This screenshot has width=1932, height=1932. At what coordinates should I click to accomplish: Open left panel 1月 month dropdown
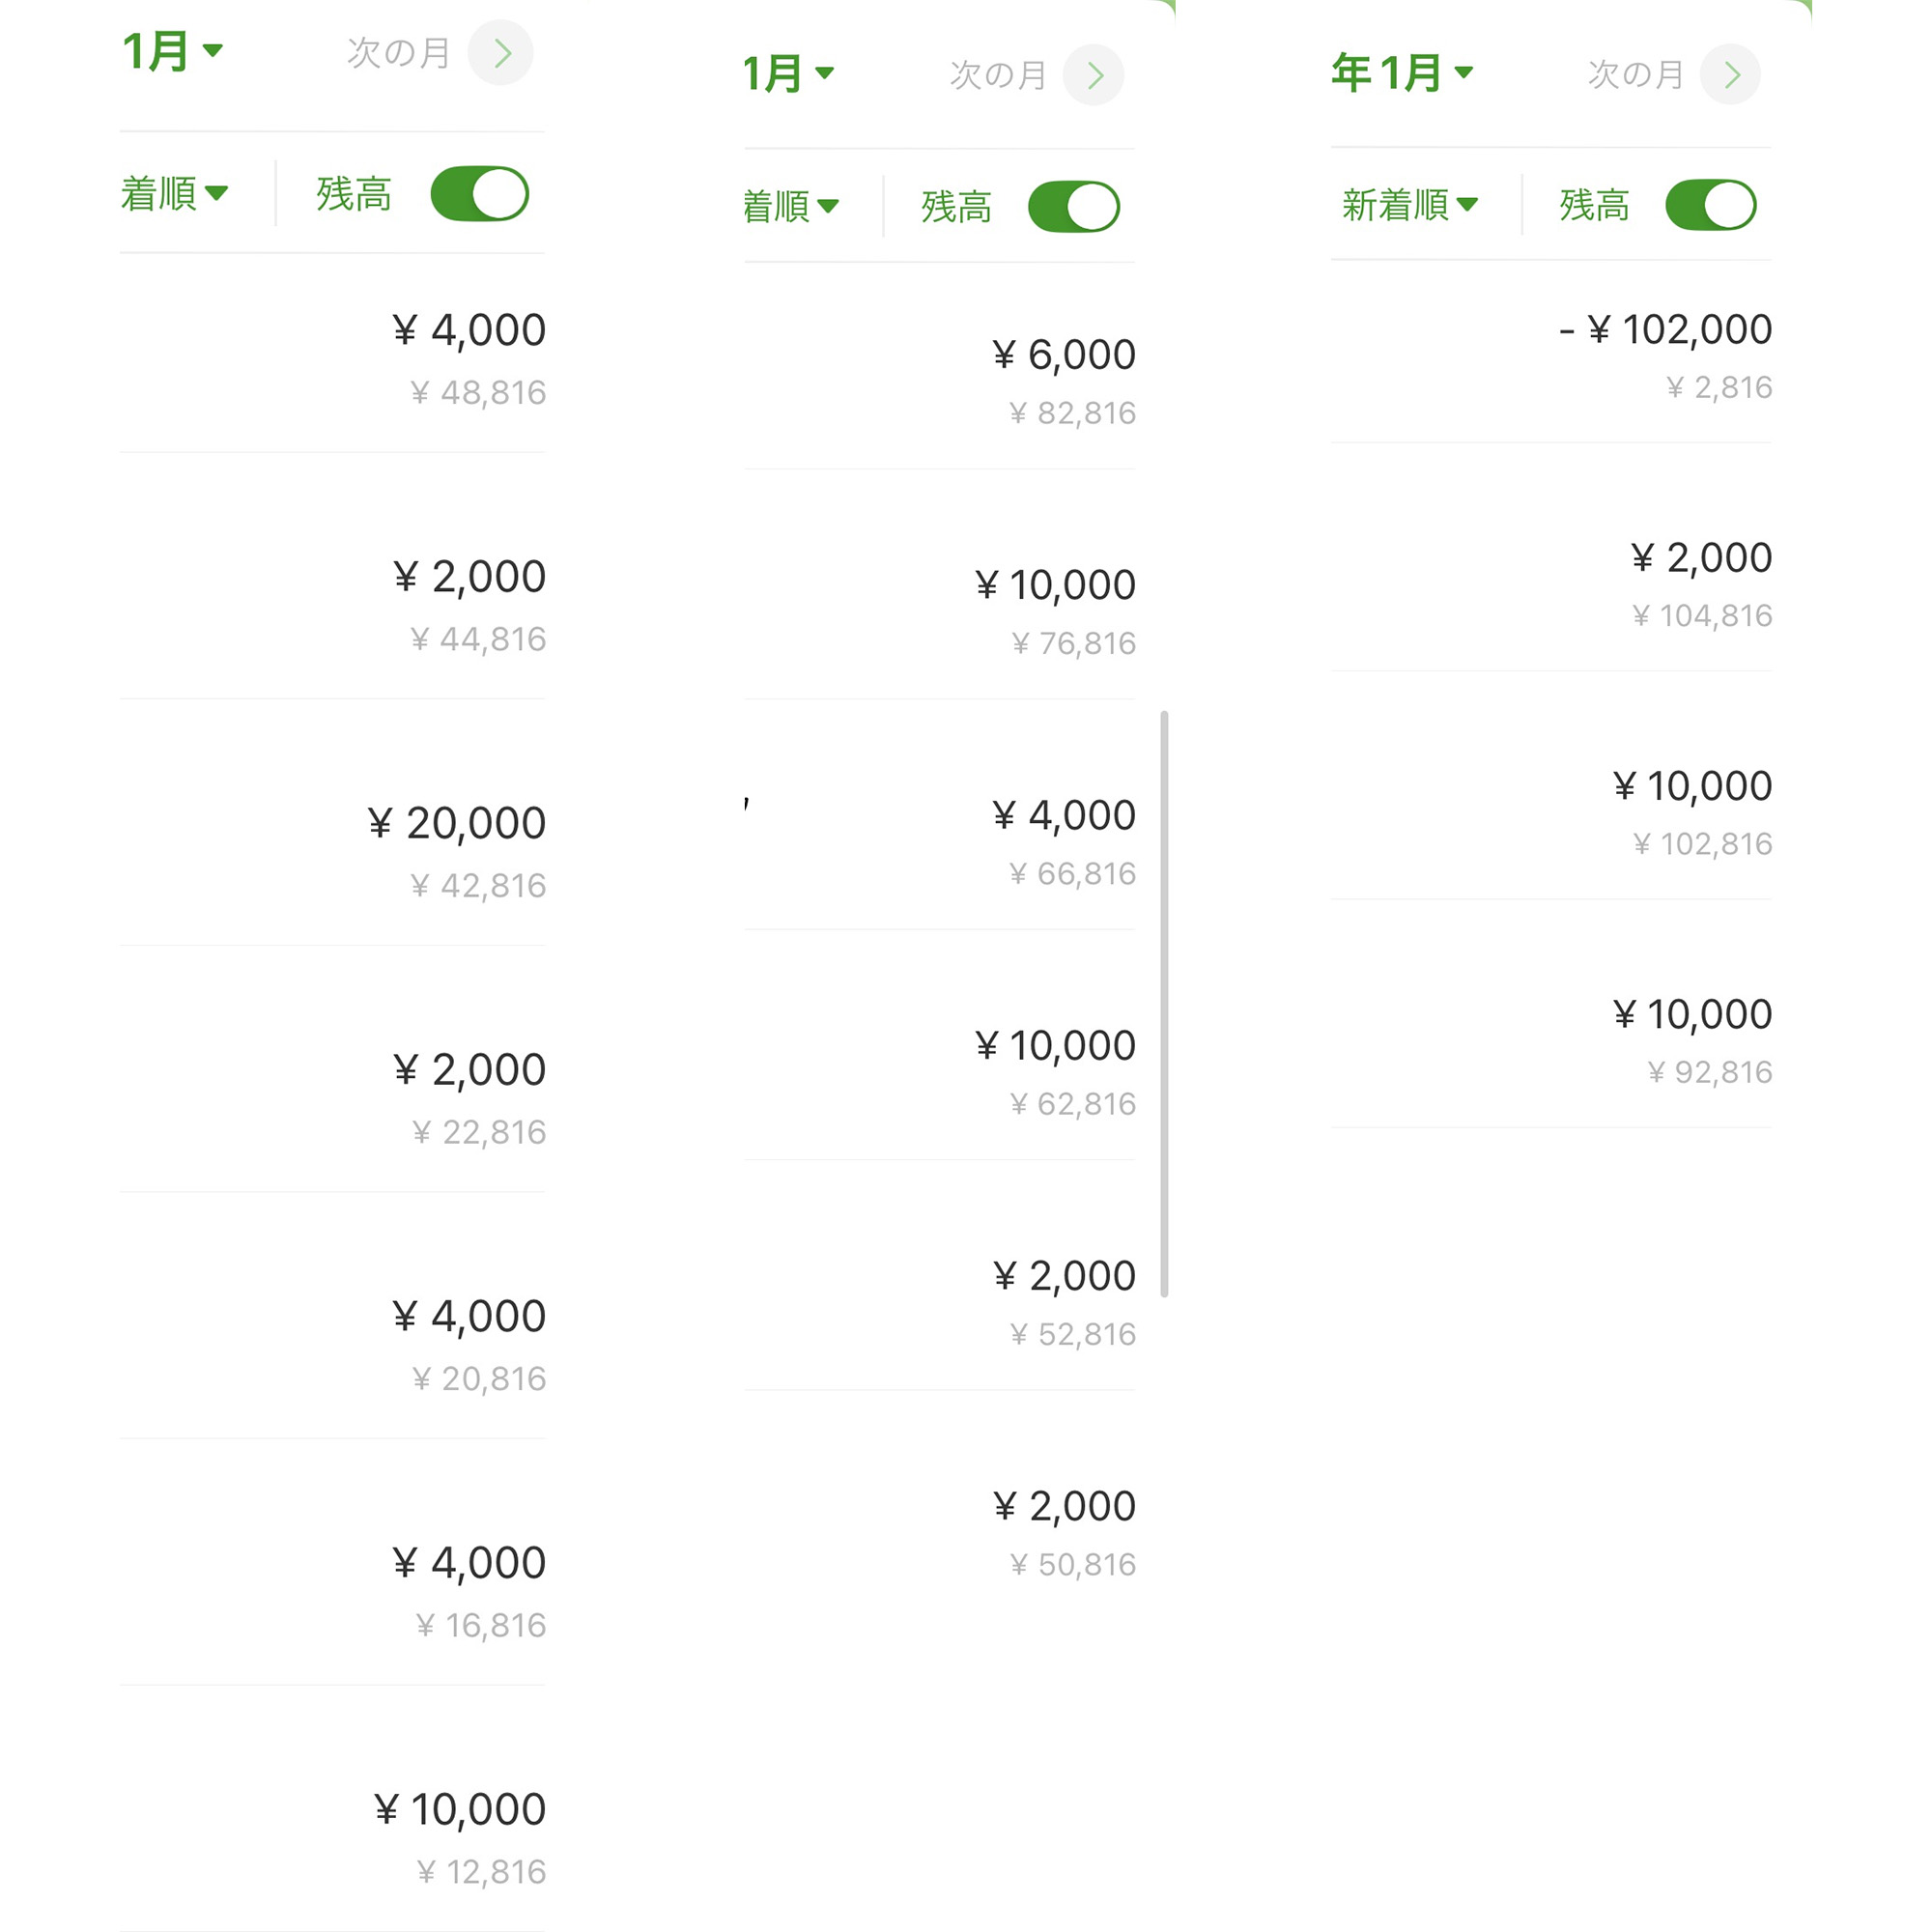pyautogui.click(x=172, y=51)
